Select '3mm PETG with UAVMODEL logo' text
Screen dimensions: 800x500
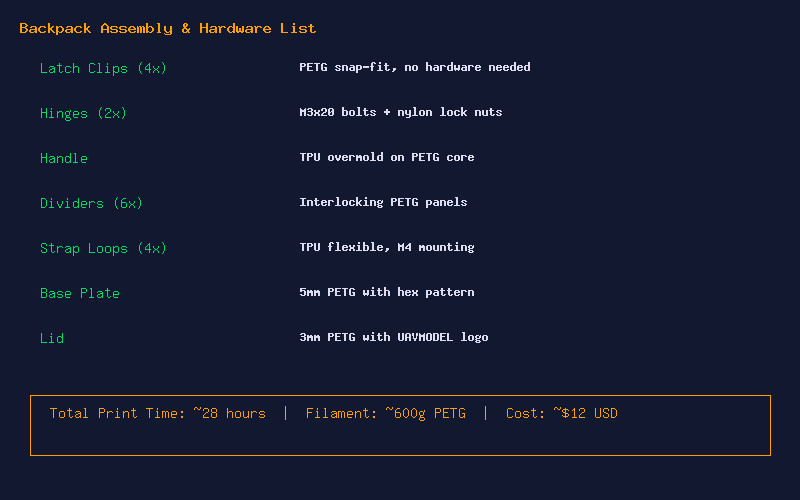[x=393, y=337]
